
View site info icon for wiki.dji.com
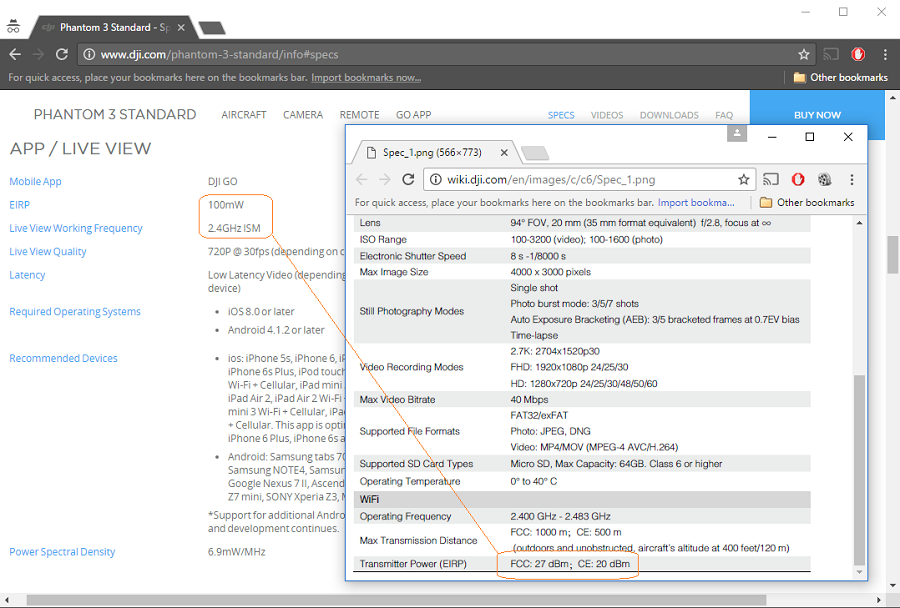[436, 180]
